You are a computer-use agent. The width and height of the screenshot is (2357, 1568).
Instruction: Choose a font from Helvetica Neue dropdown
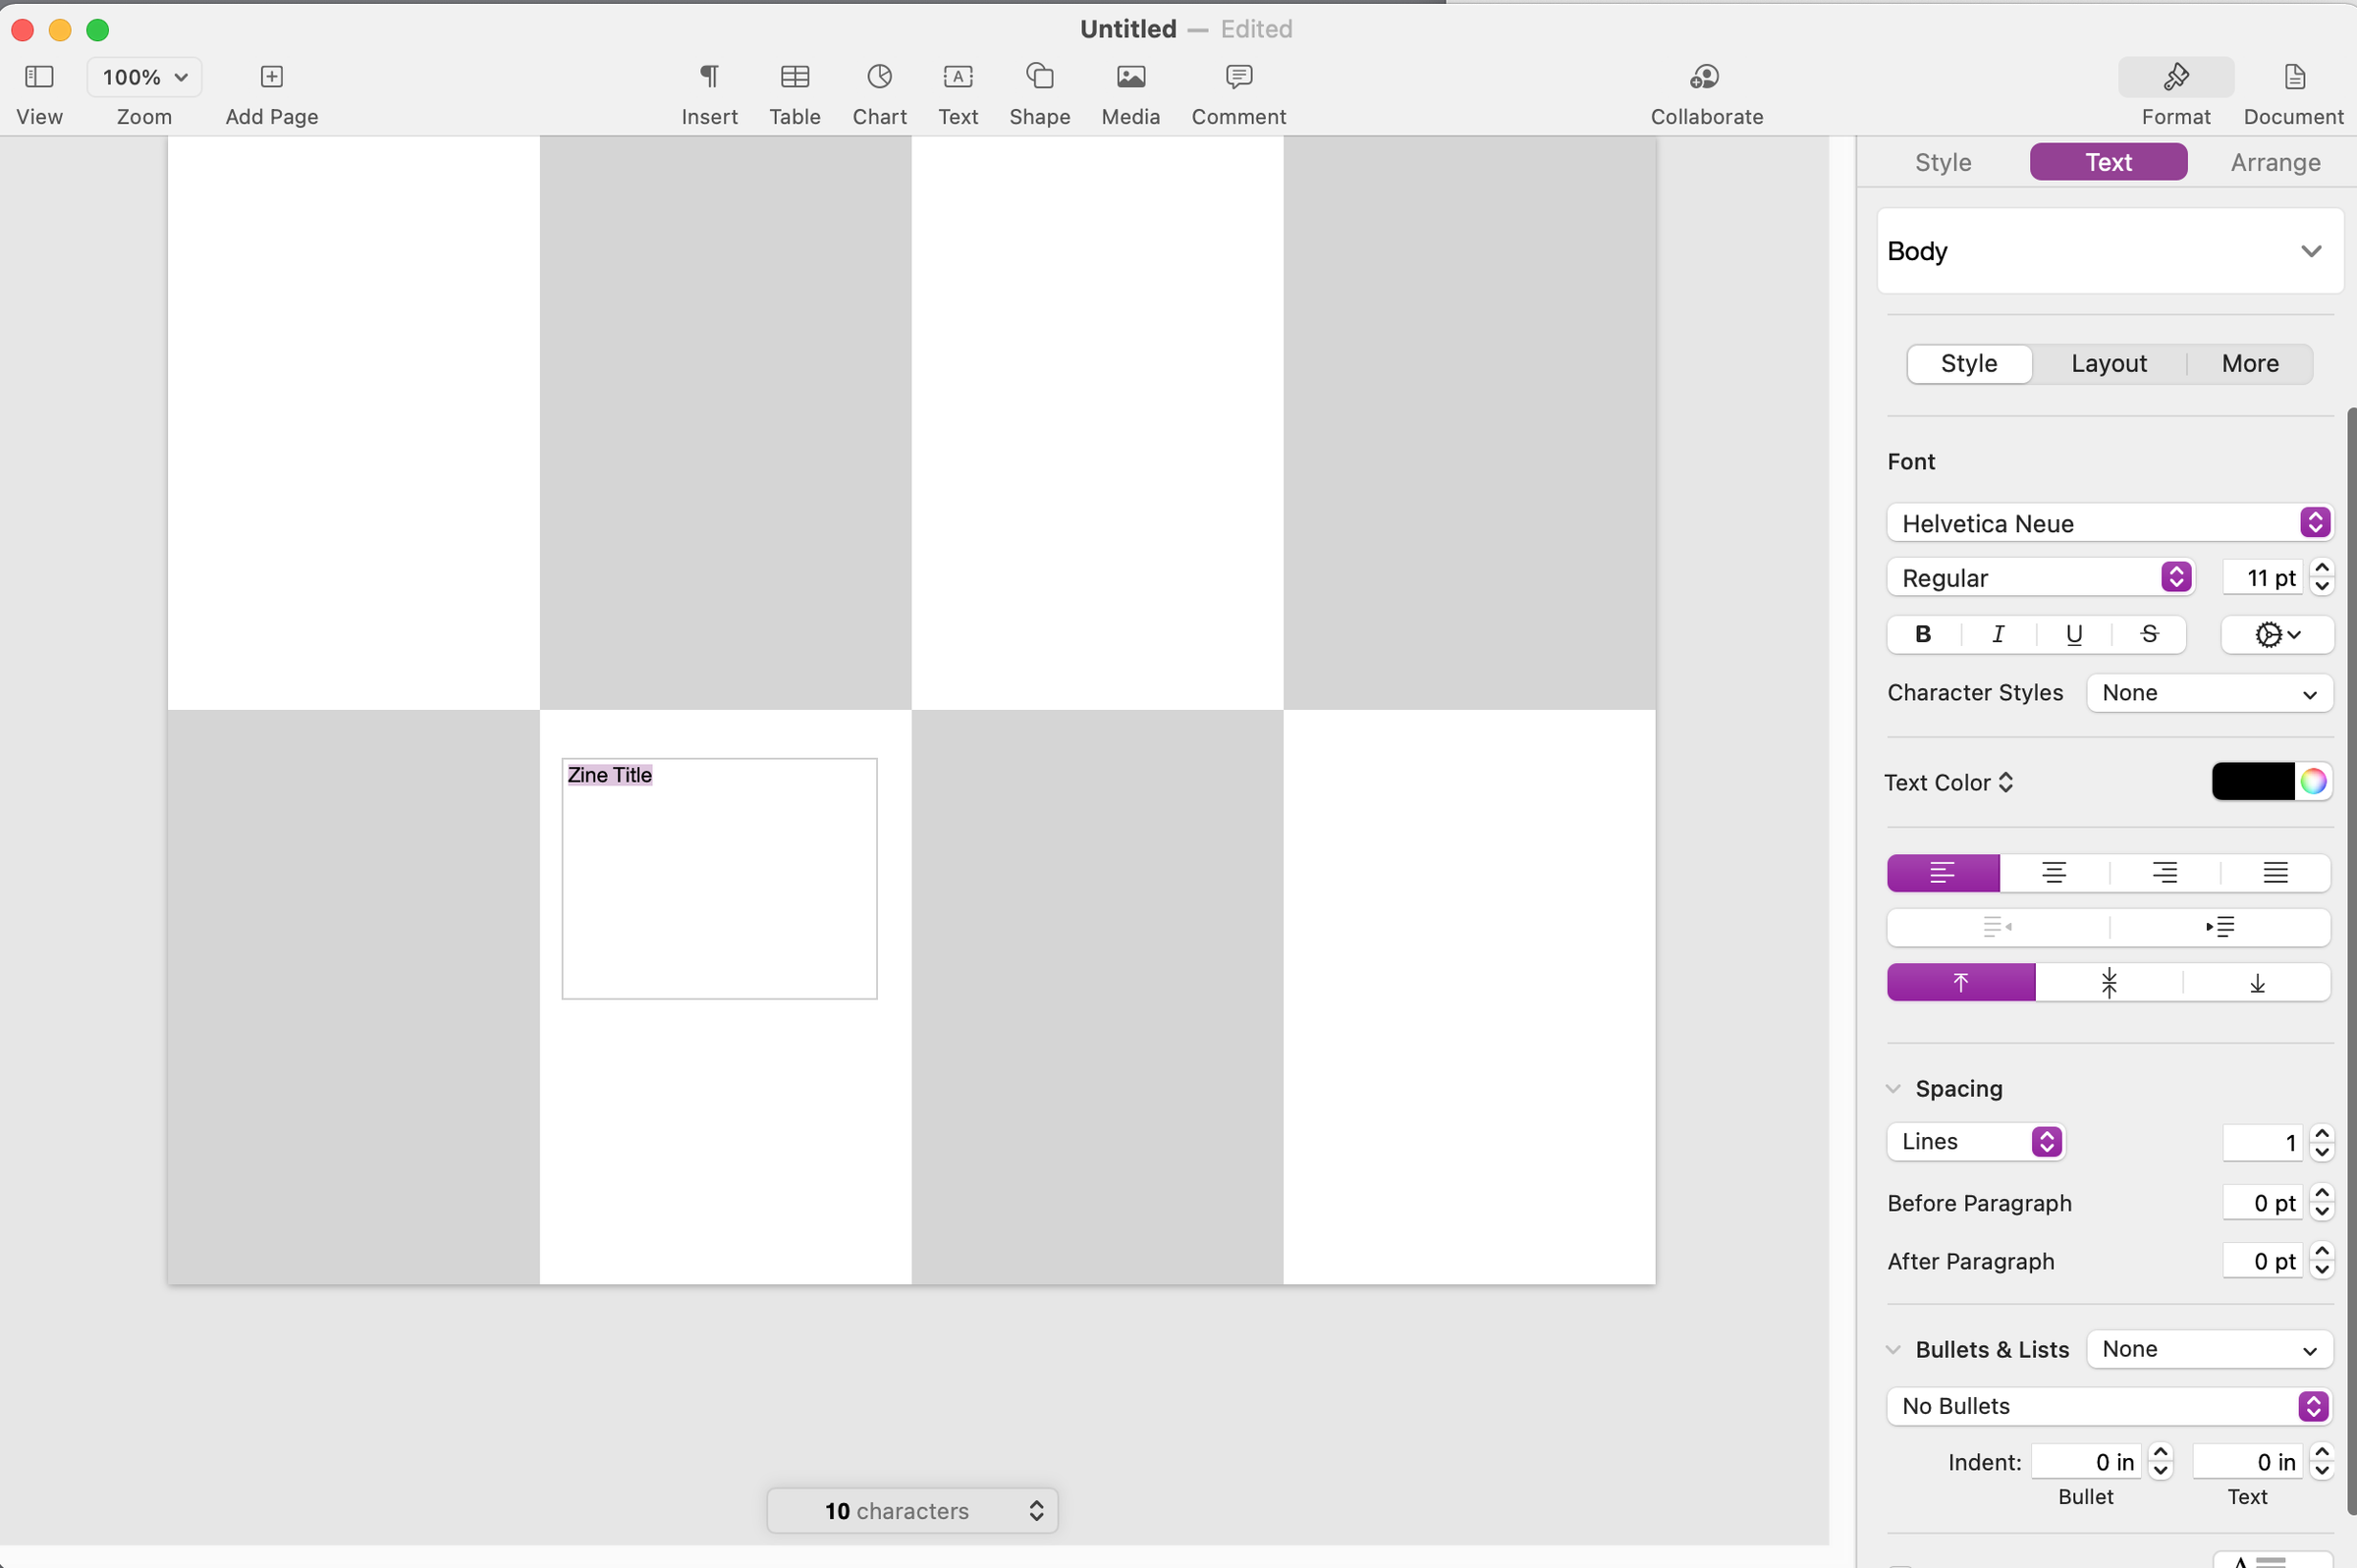pyautogui.click(x=2110, y=522)
